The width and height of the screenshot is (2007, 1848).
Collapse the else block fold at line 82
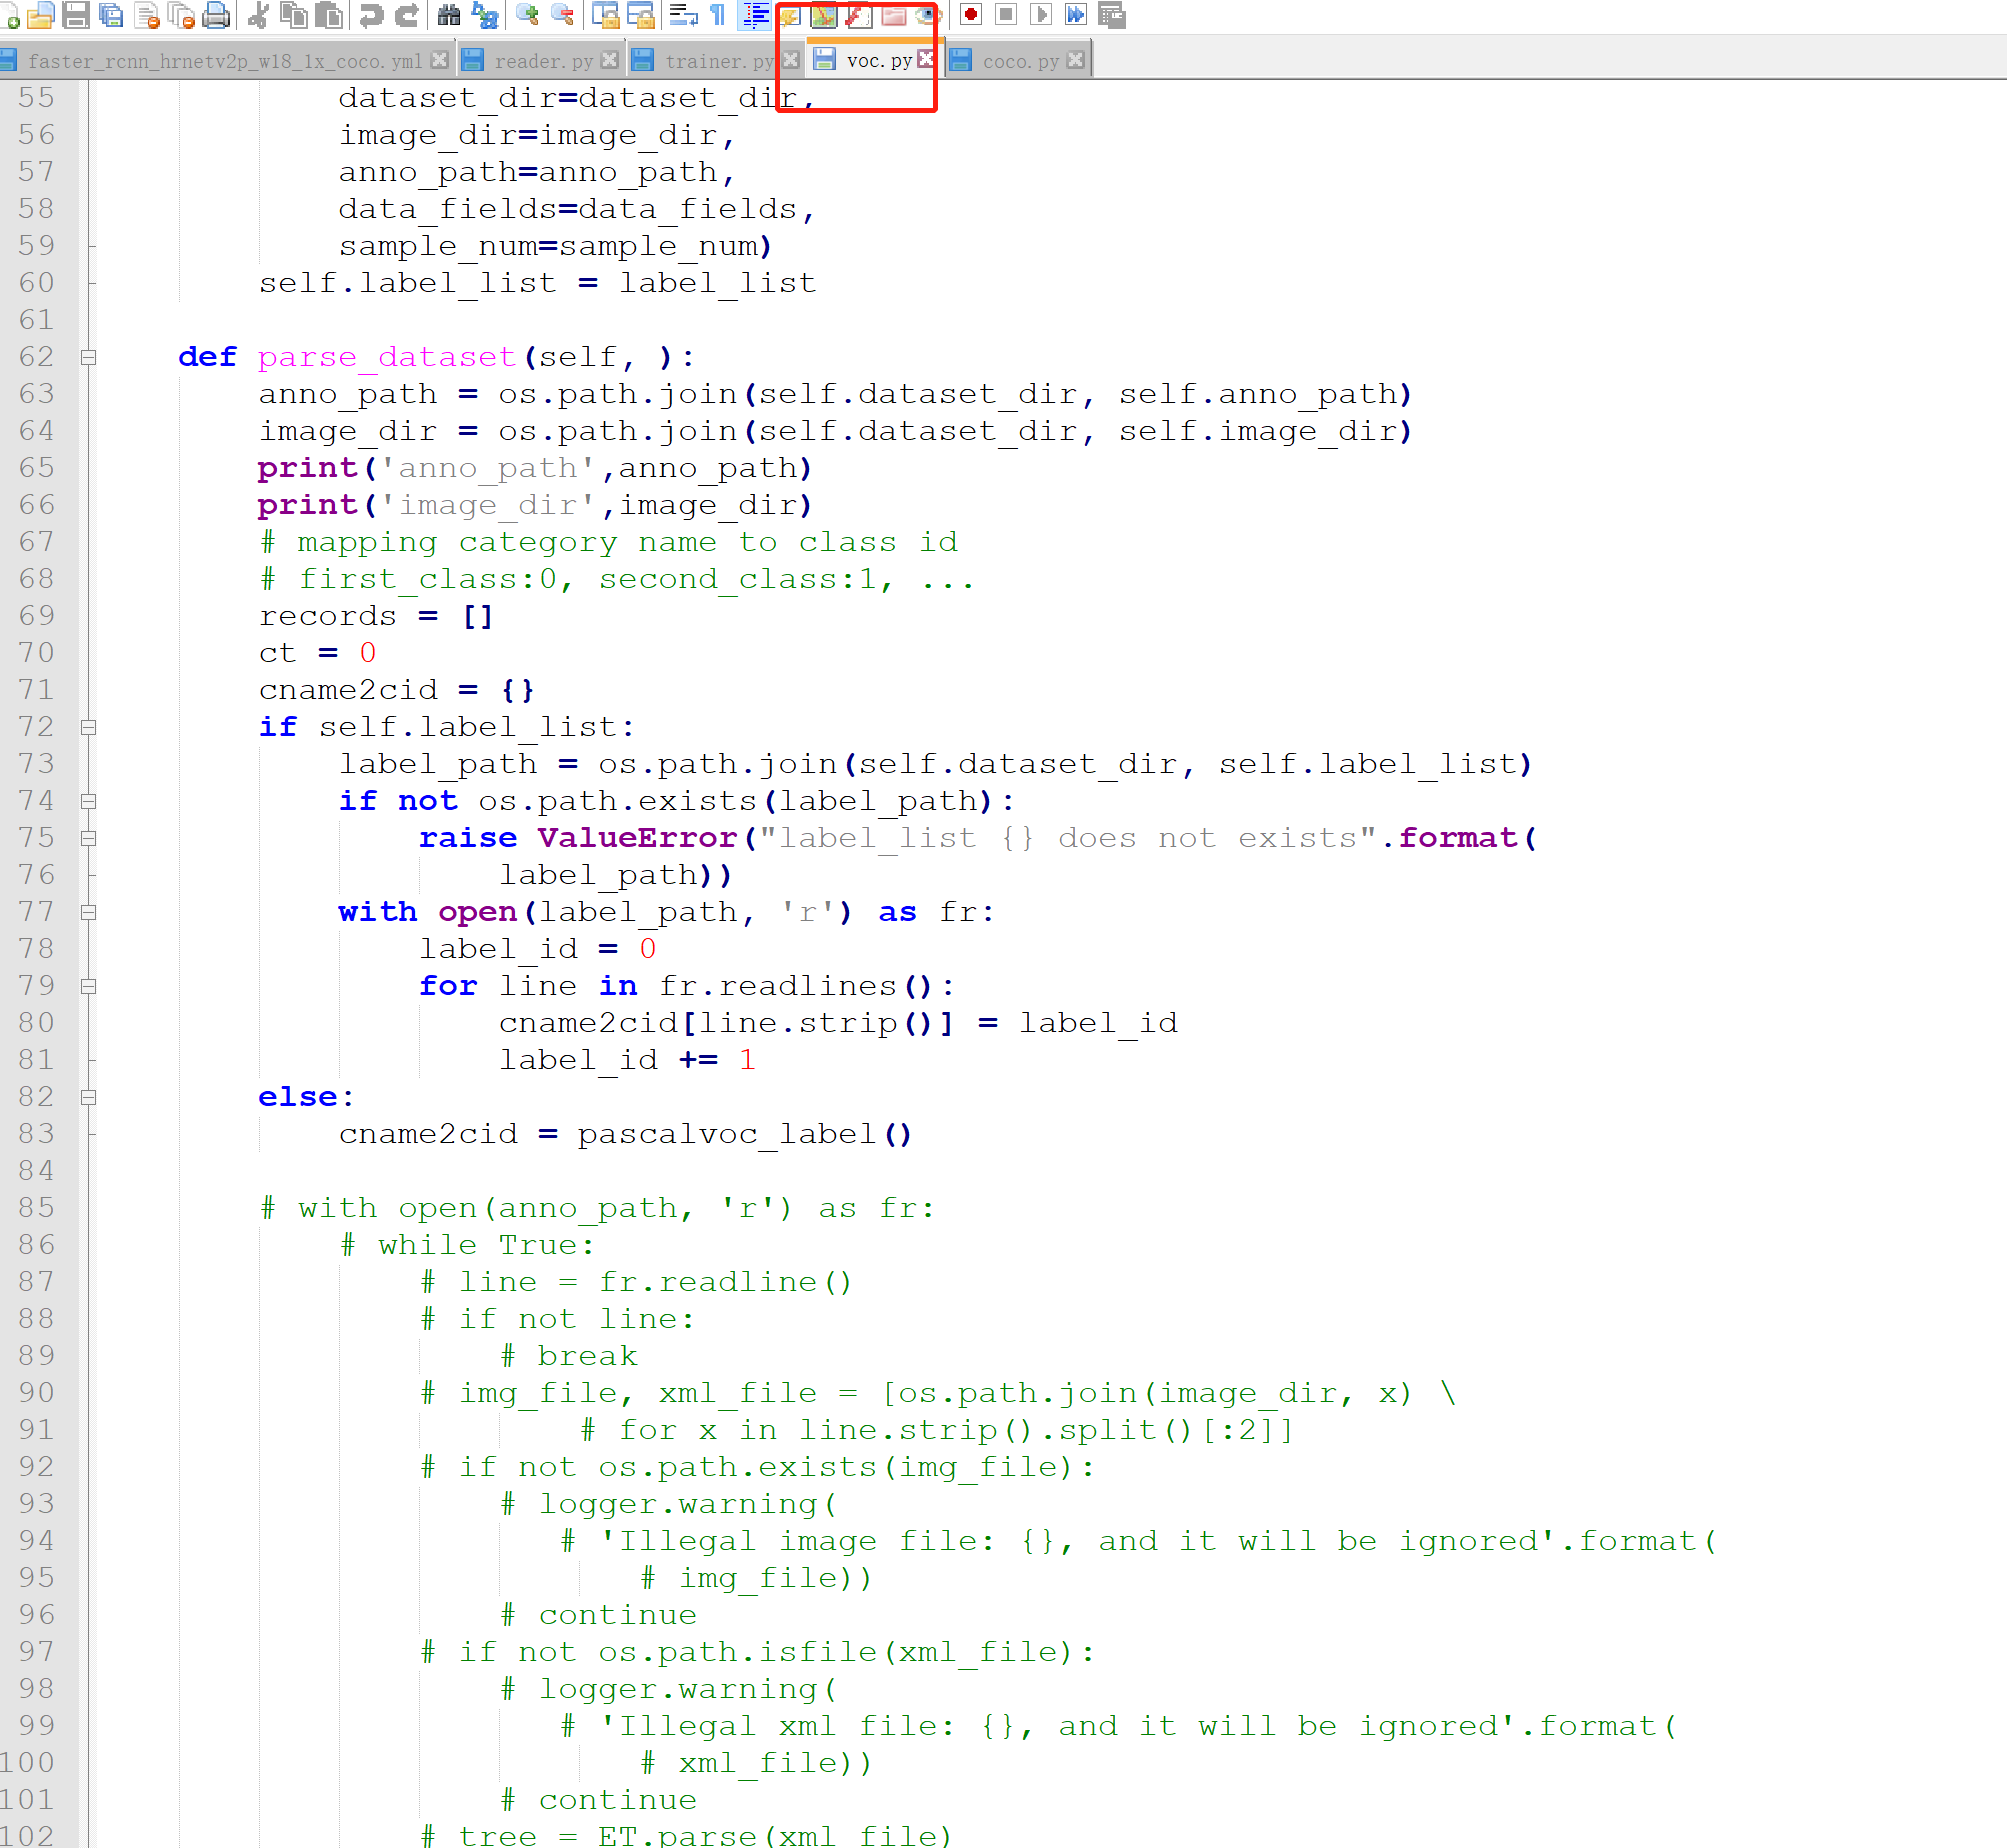[88, 1097]
